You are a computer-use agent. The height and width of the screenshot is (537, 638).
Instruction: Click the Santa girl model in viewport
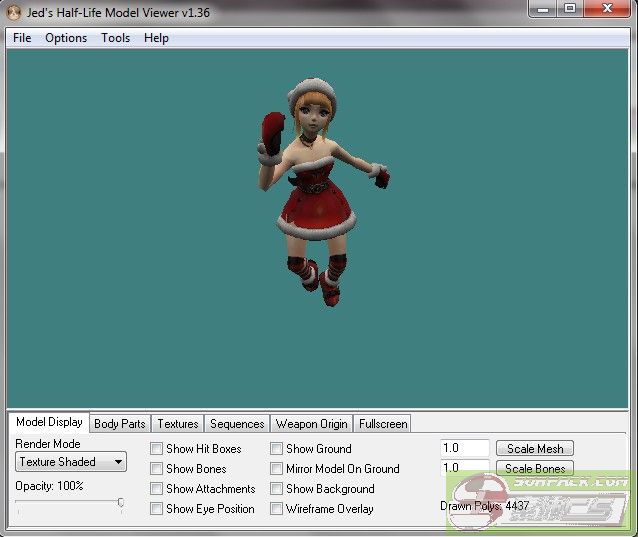pos(319,191)
